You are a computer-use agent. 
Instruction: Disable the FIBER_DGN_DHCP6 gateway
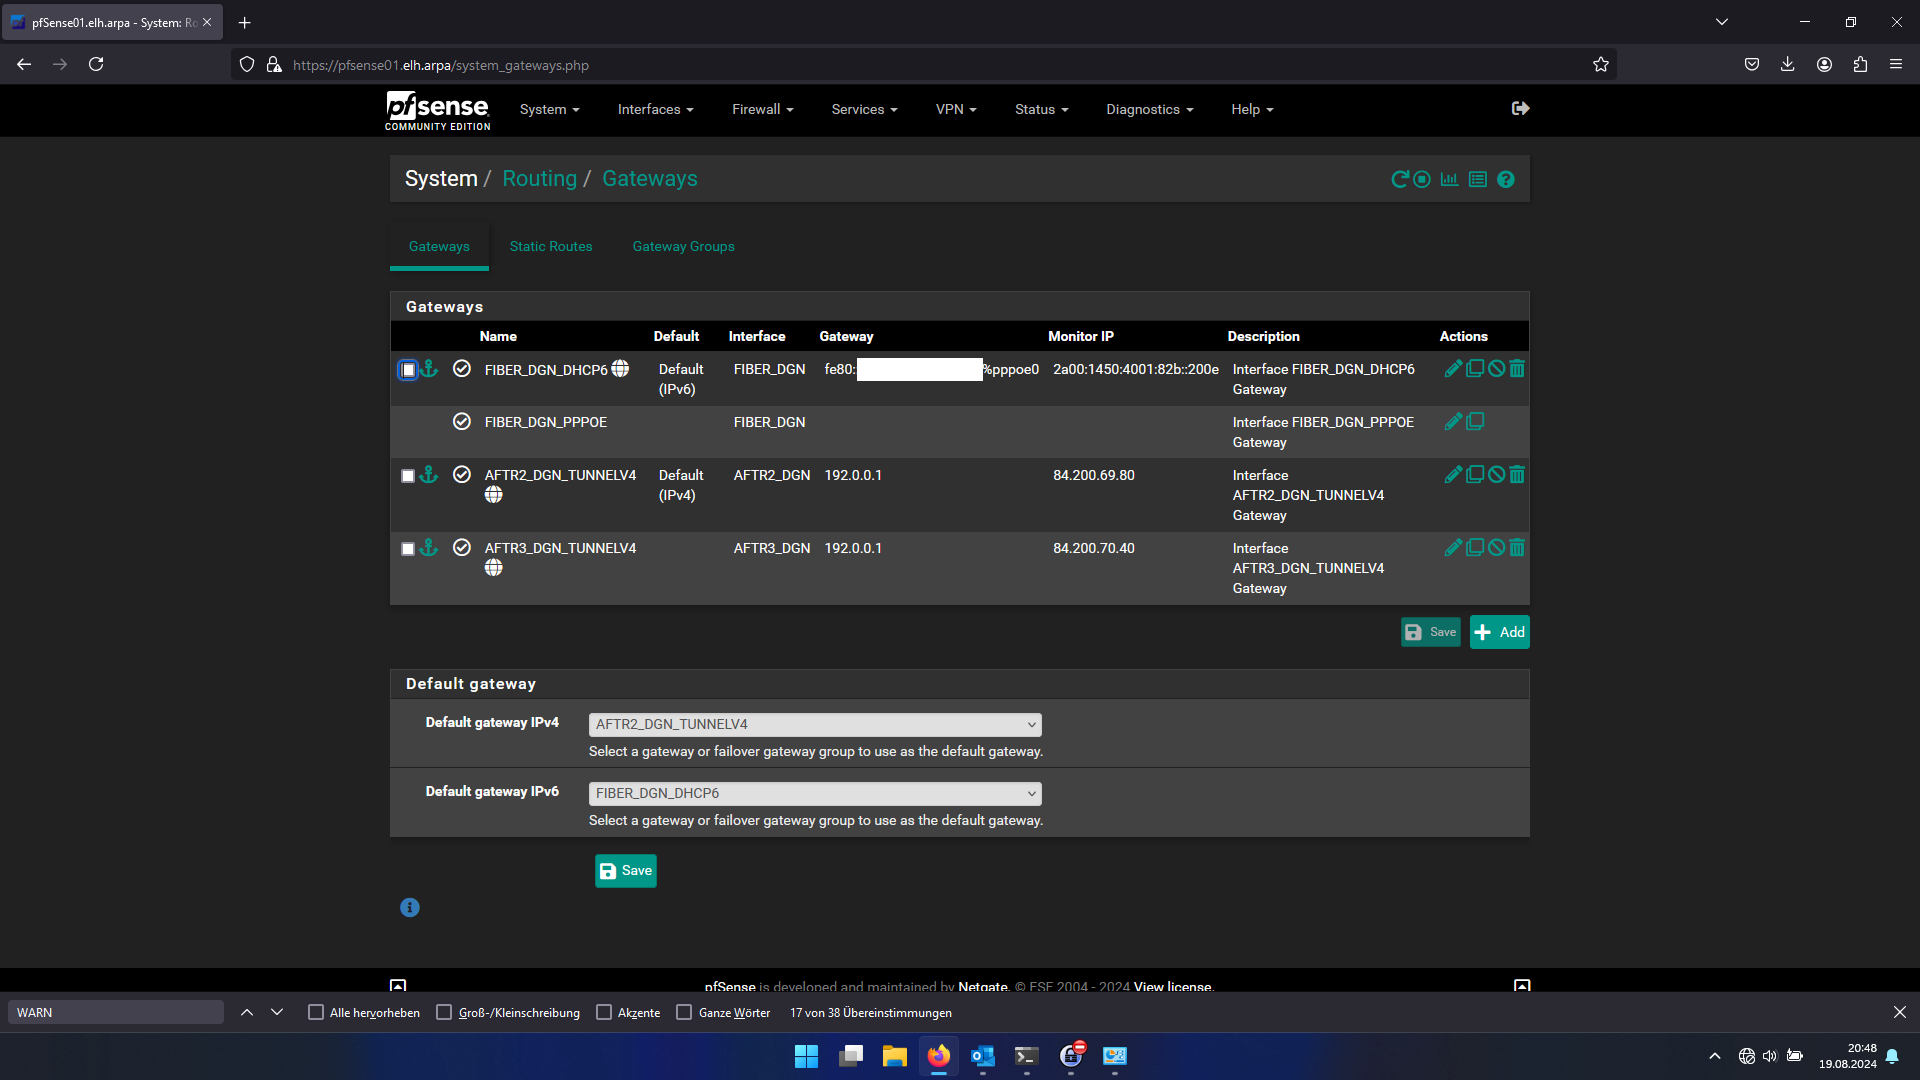coord(1496,369)
